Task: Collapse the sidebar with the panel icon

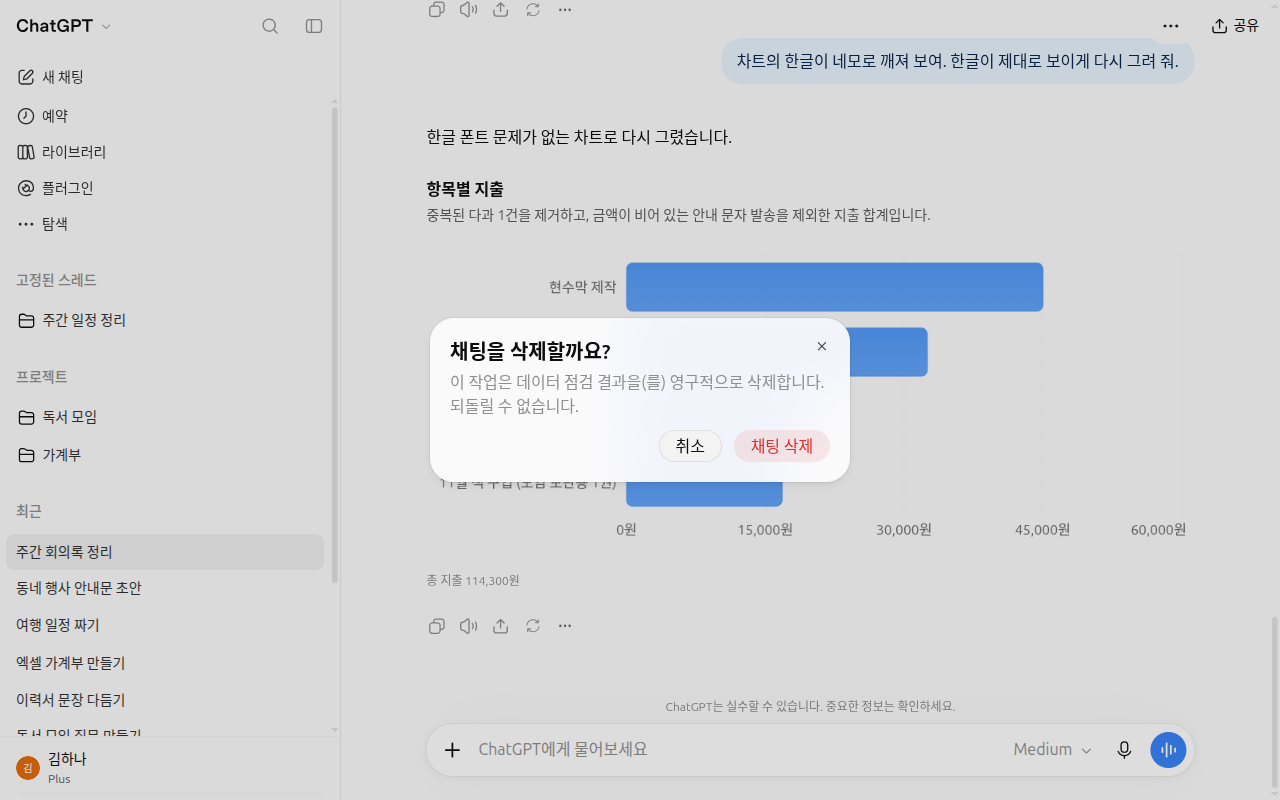Action: 314,26
